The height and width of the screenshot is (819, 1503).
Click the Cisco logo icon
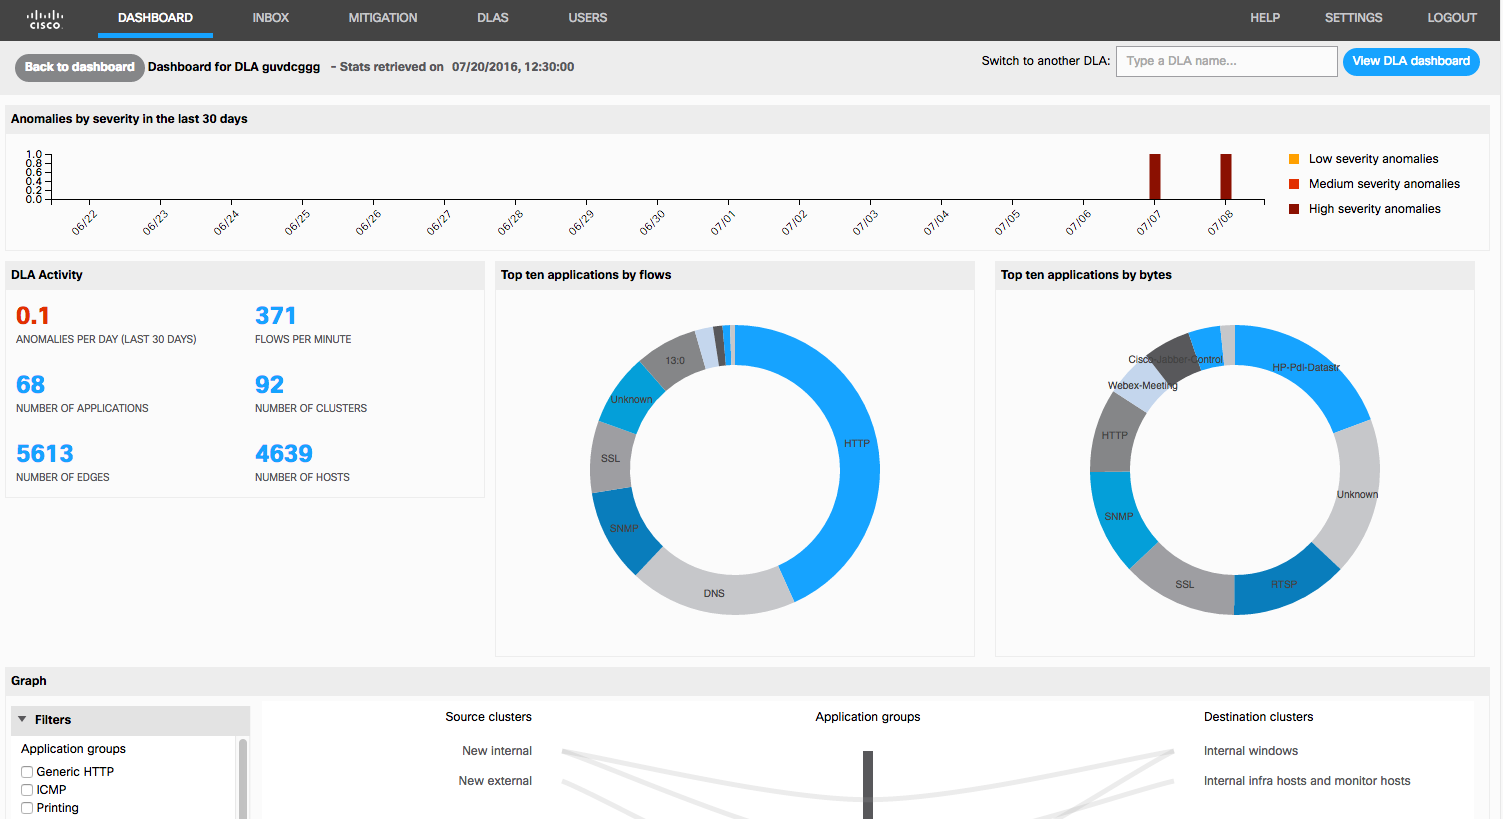click(44, 19)
